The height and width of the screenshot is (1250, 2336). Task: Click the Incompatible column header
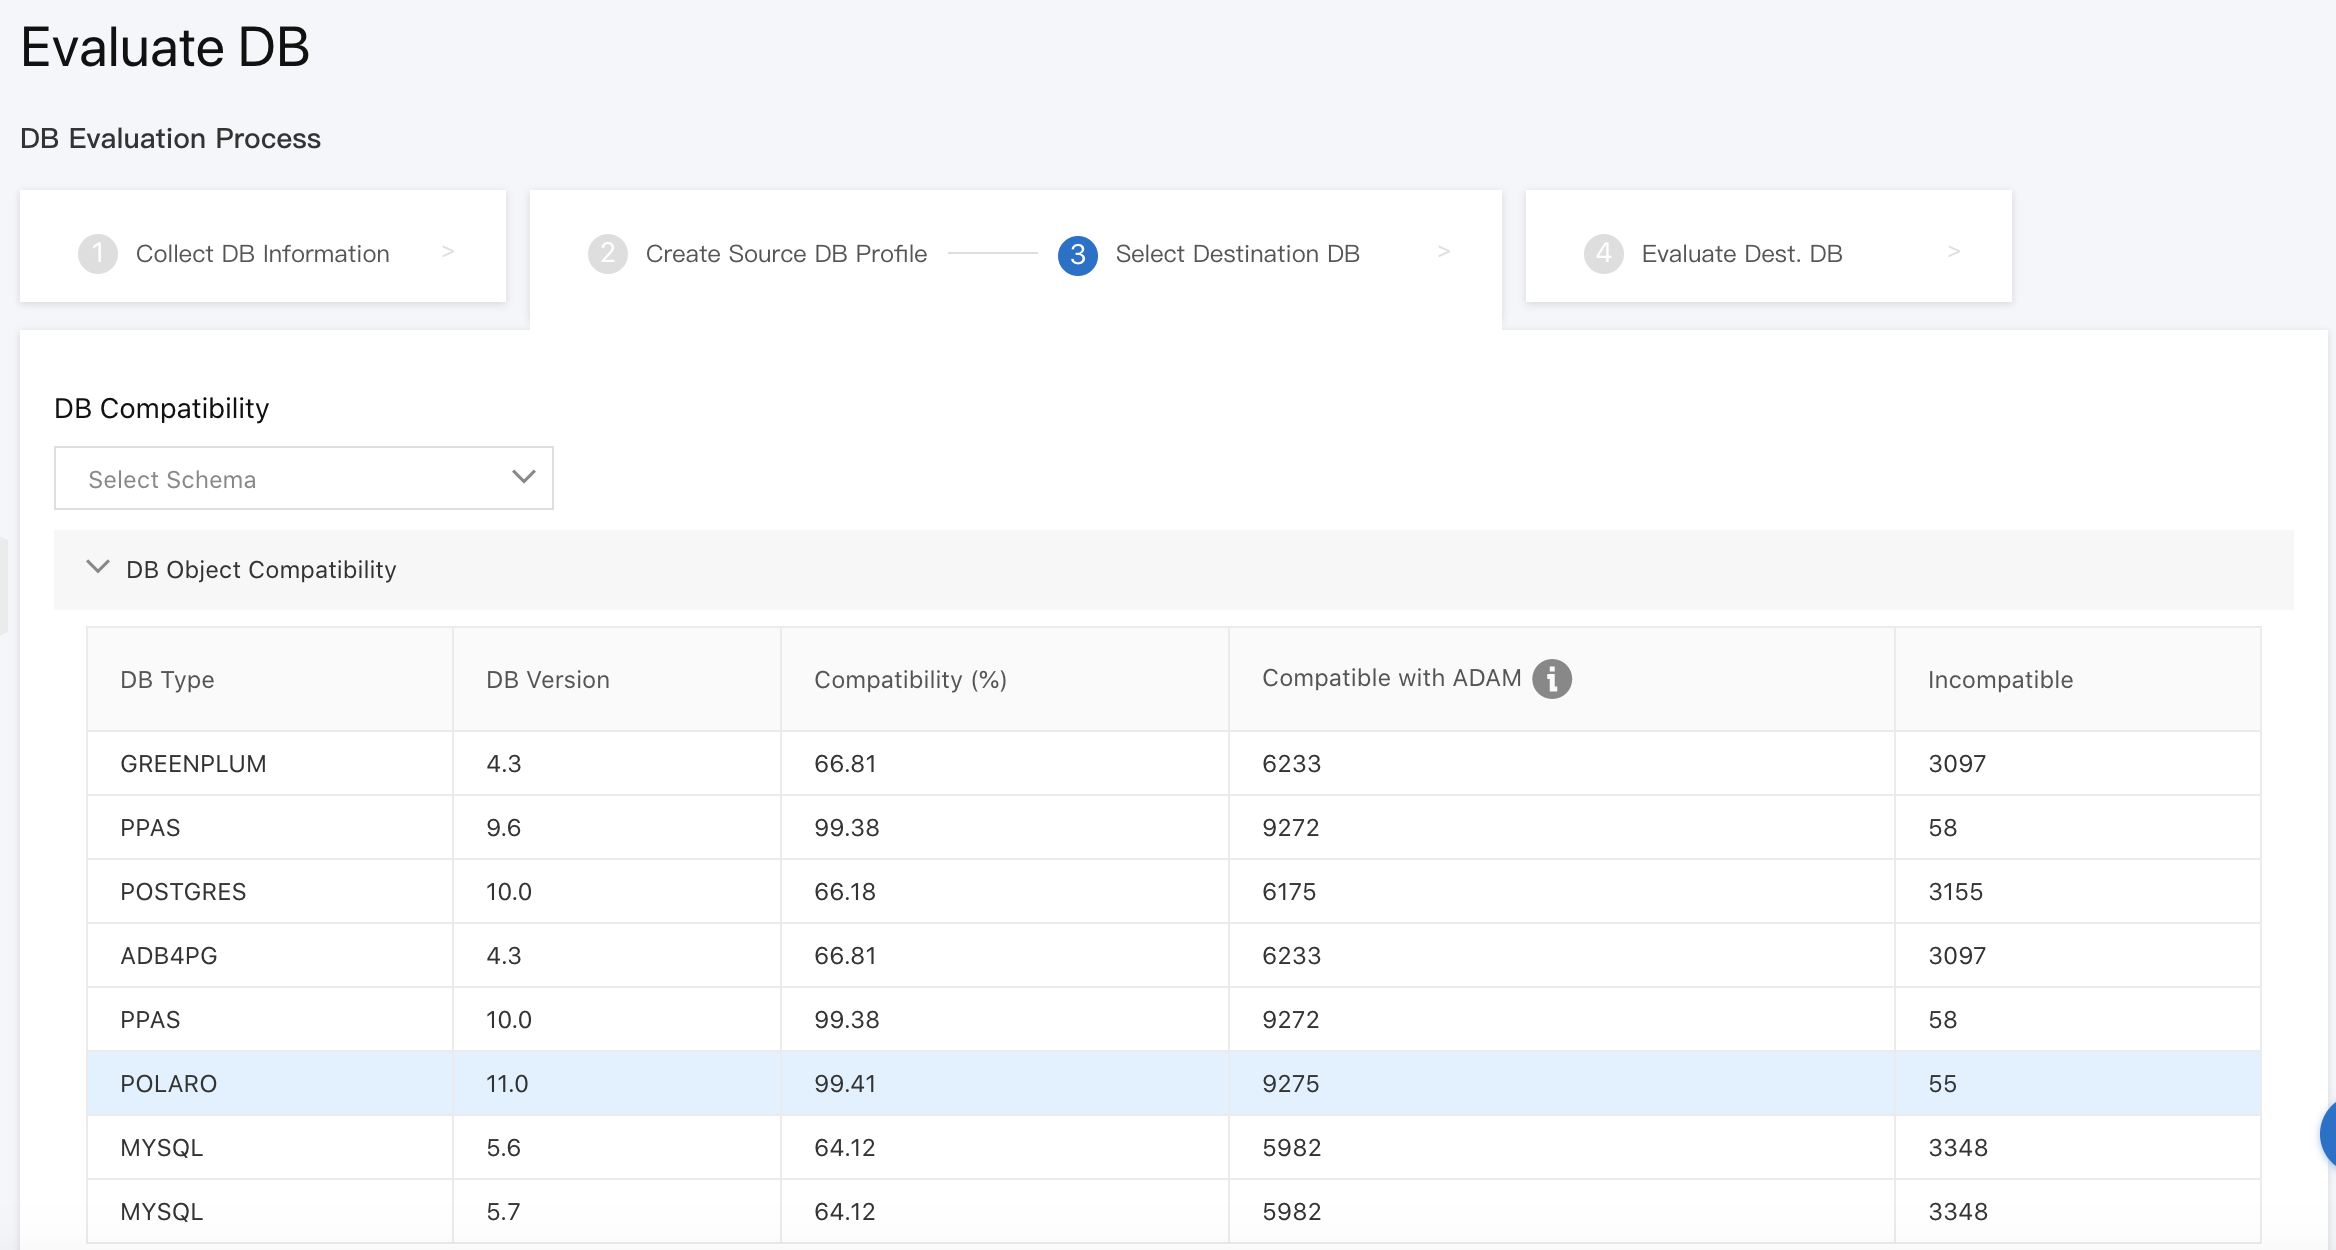2000,680
